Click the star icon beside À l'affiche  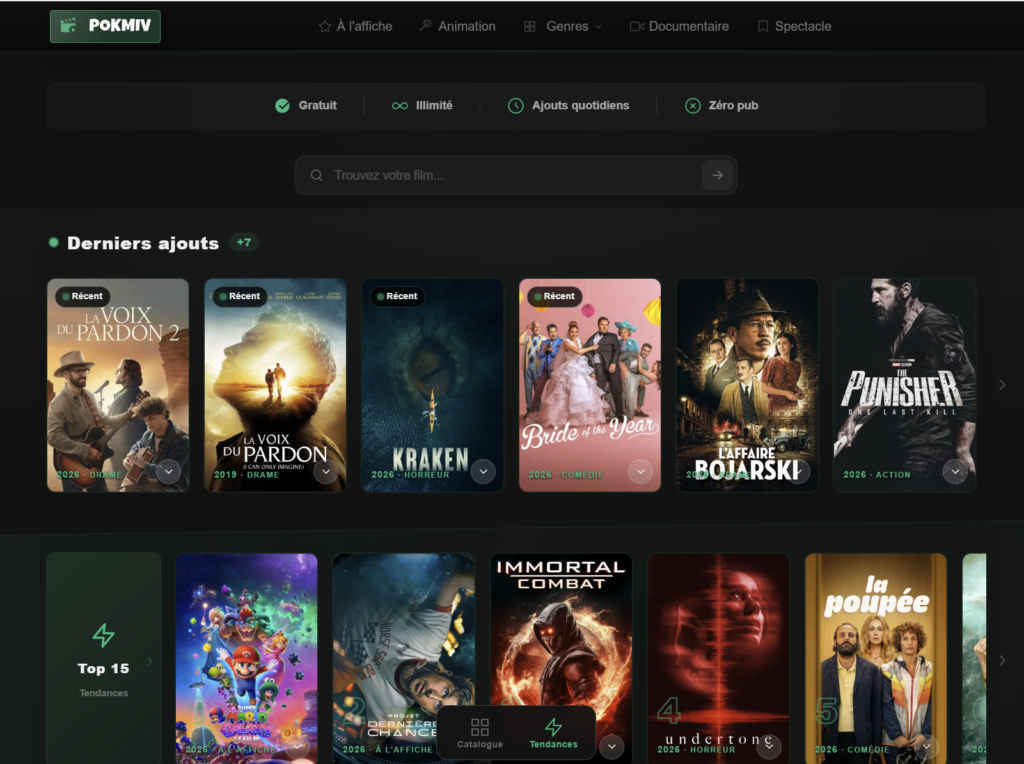tap(325, 26)
